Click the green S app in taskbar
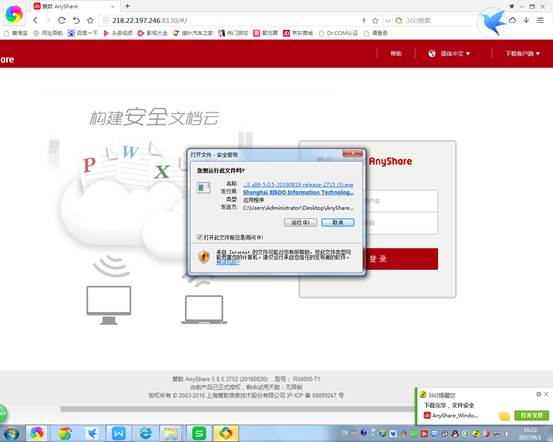This screenshot has height=442, width=553. tap(199, 433)
